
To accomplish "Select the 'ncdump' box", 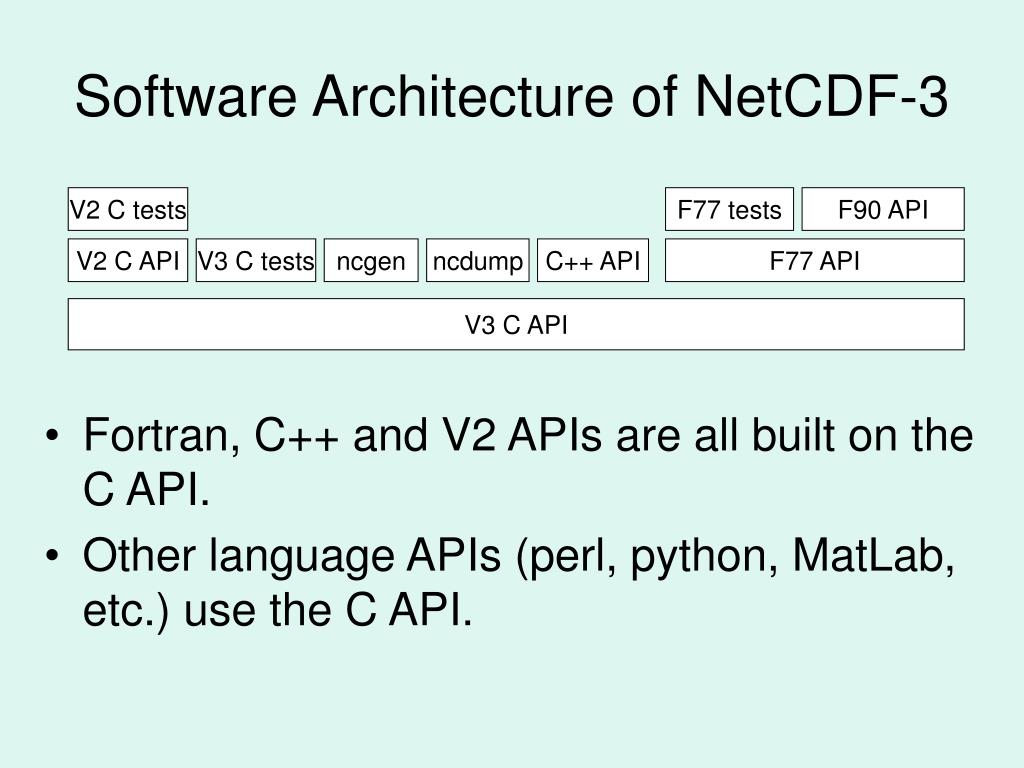I will click(x=477, y=260).
